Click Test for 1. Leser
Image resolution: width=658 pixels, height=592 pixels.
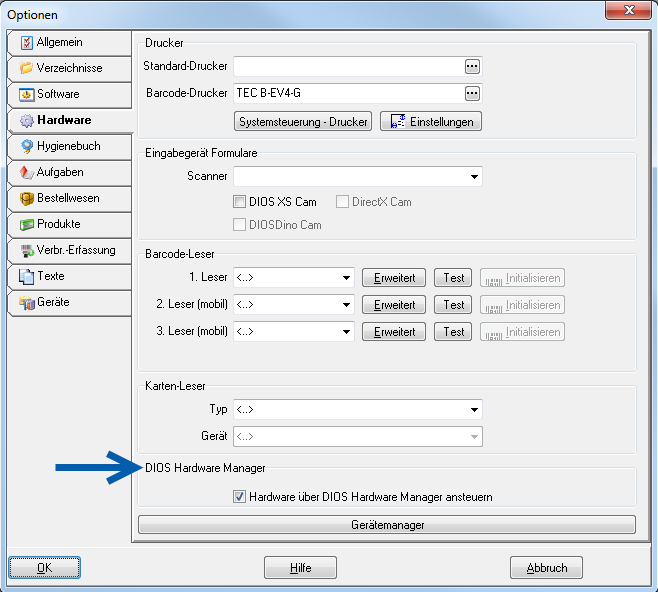point(453,278)
